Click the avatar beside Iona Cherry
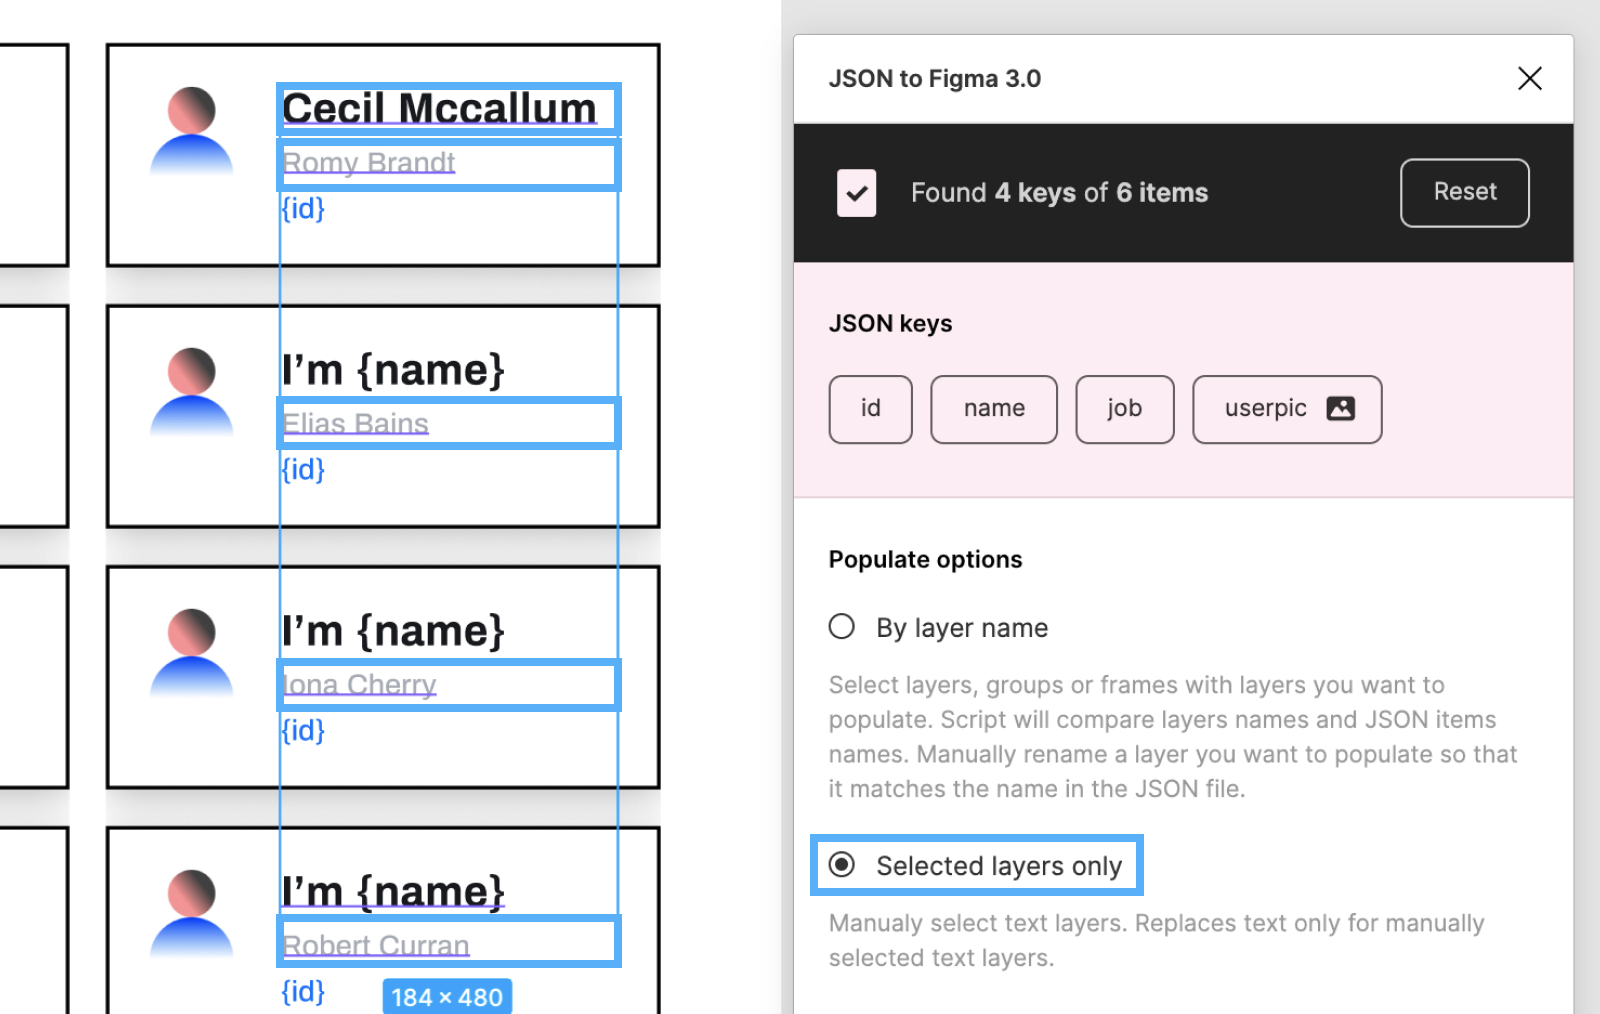Screen dimensions: 1600x1014 tap(191, 653)
